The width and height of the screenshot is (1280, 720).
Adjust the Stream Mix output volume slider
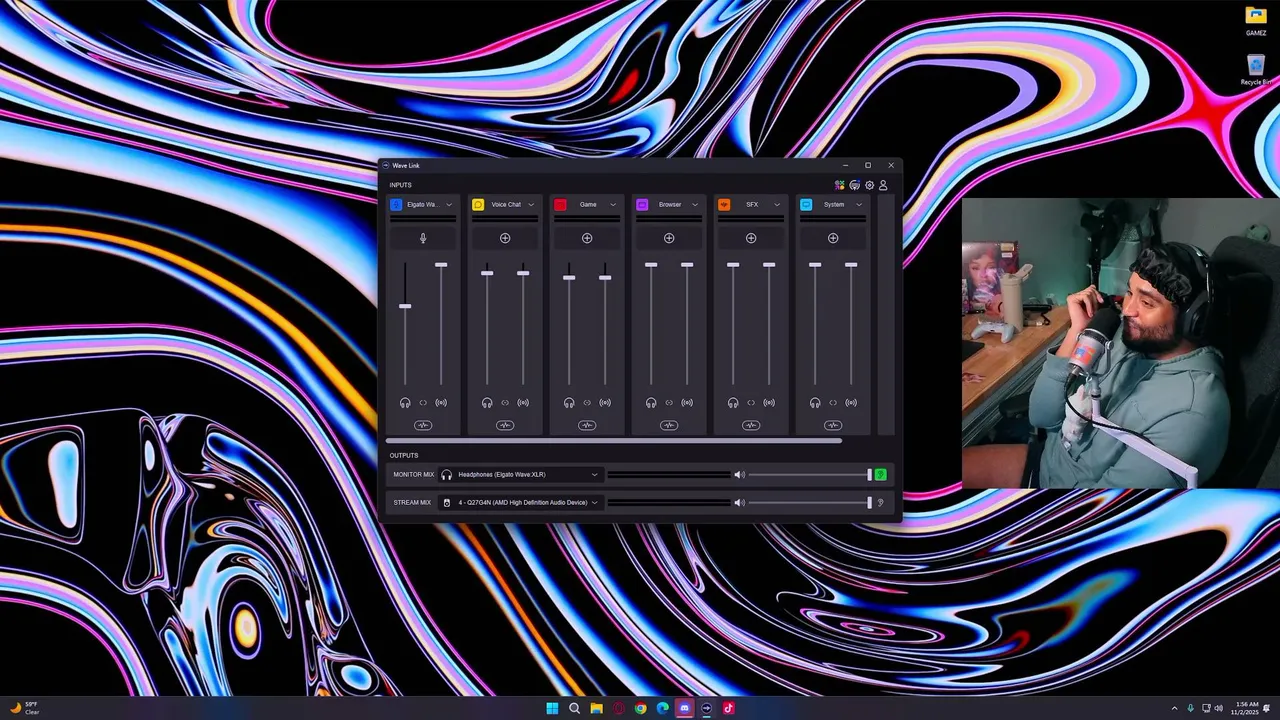tap(810, 502)
